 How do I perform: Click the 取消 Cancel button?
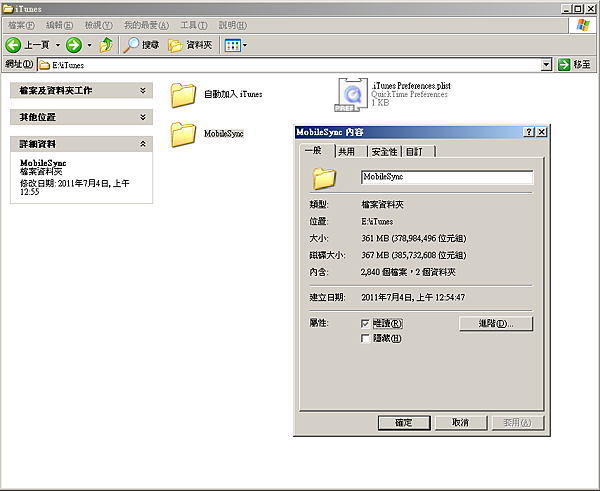(x=461, y=422)
